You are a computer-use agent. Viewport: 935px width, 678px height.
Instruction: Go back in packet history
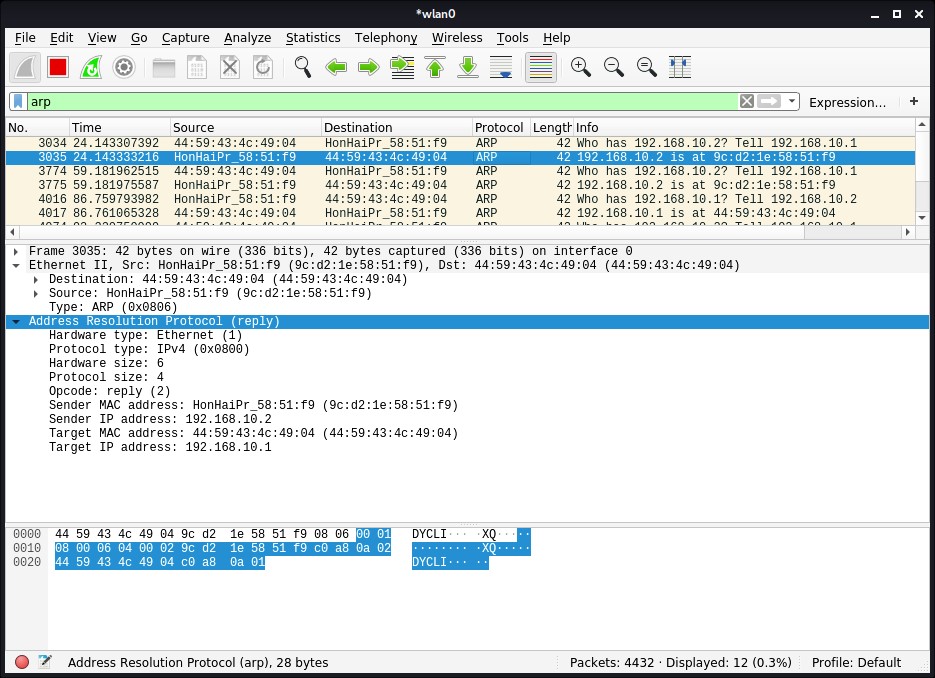(336, 67)
